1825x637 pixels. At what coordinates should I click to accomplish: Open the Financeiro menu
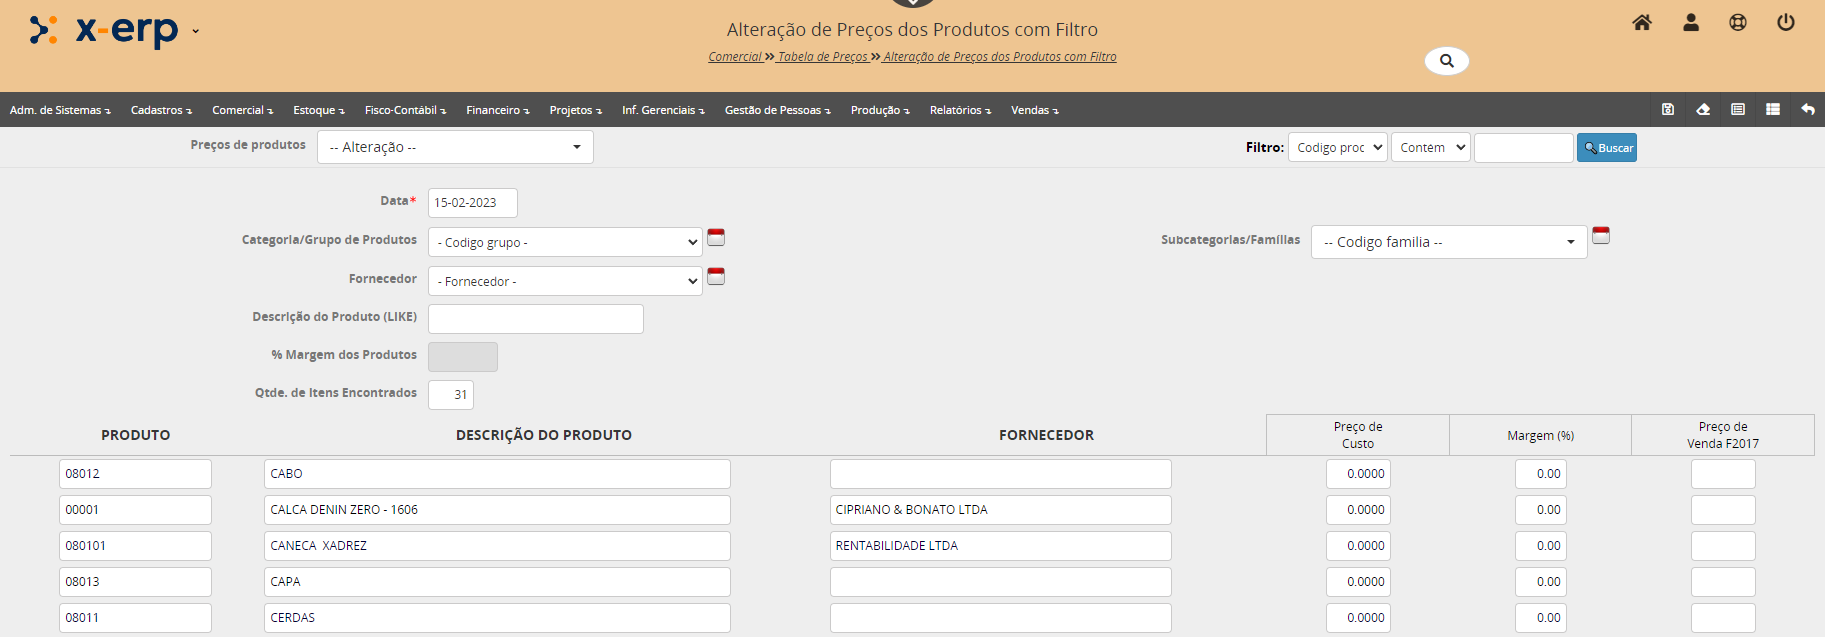tap(497, 110)
